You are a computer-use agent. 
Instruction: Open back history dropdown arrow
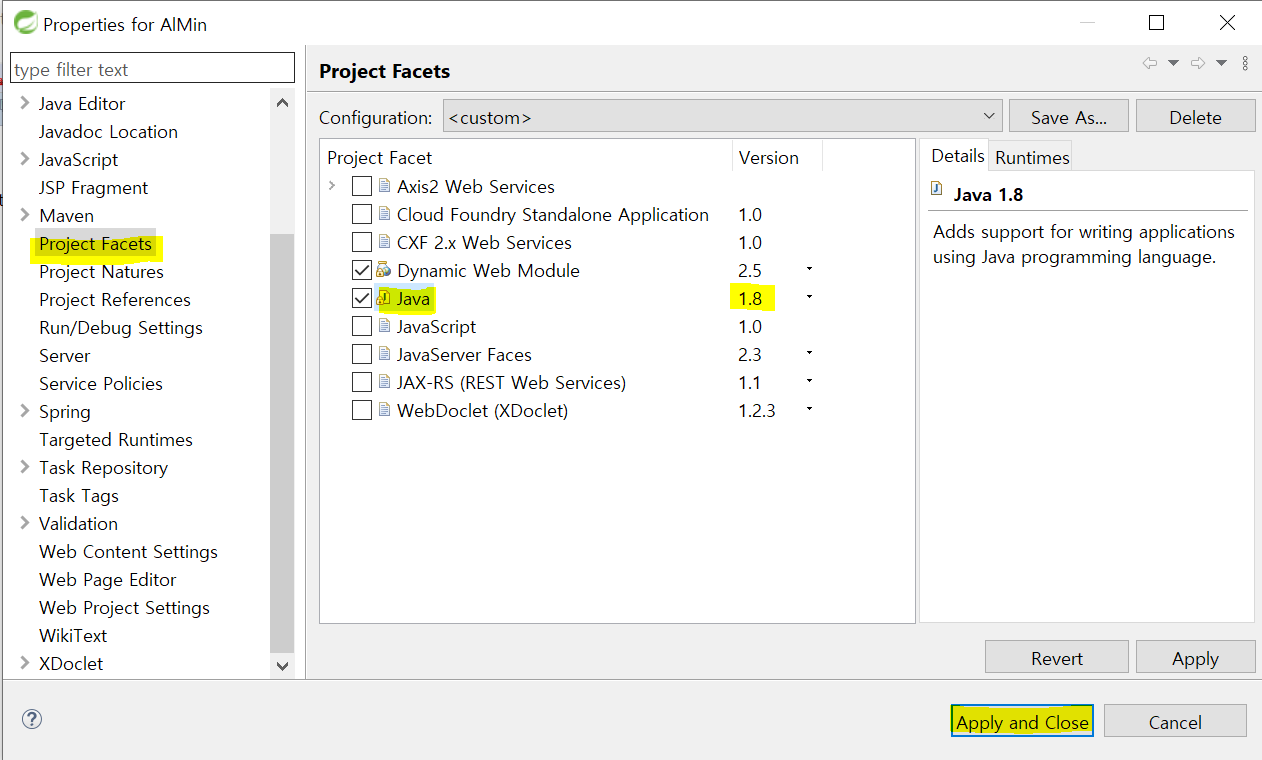[1173, 63]
